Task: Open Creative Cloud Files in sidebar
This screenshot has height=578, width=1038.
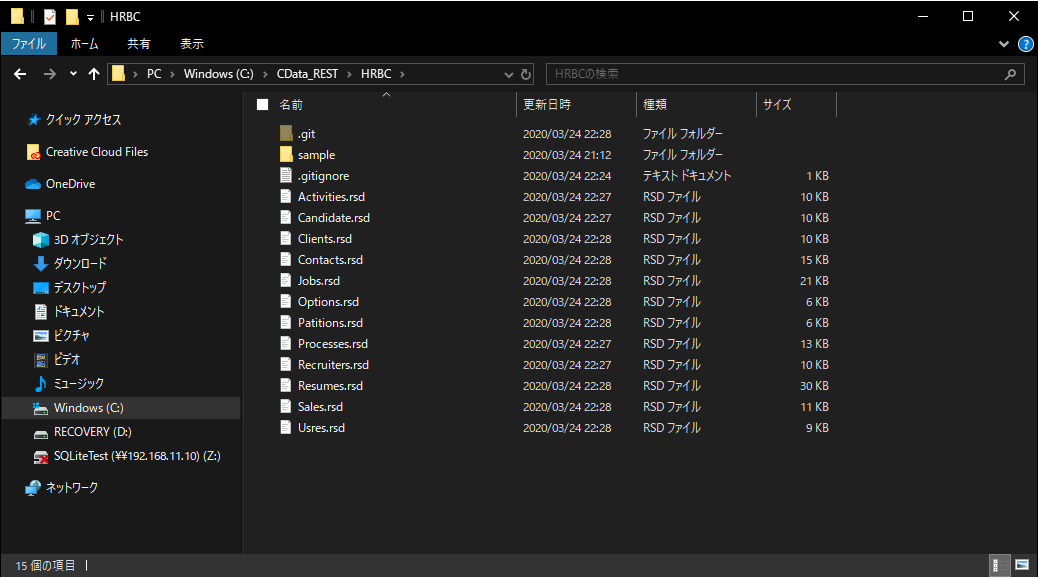Action: 97,152
